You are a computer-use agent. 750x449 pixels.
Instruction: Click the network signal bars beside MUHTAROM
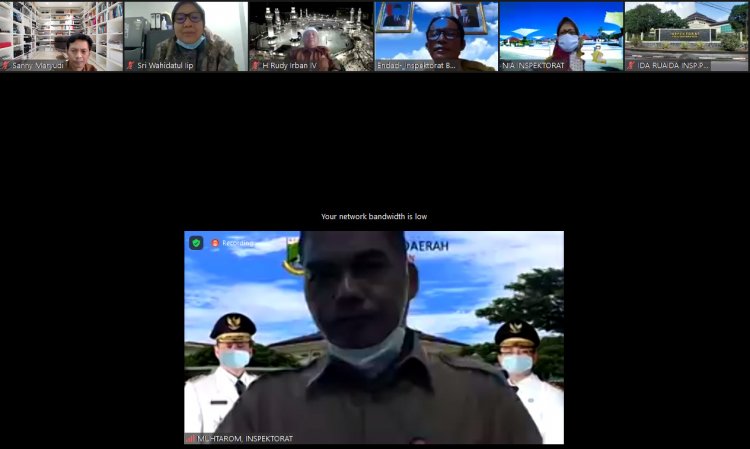[x=191, y=438]
